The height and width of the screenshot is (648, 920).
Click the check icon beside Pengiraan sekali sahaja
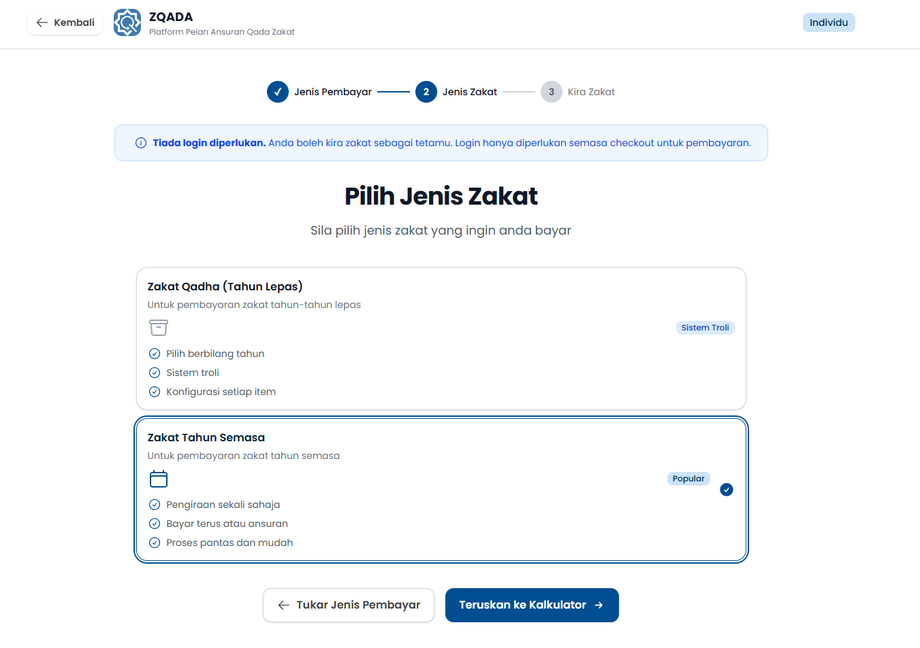pos(154,505)
